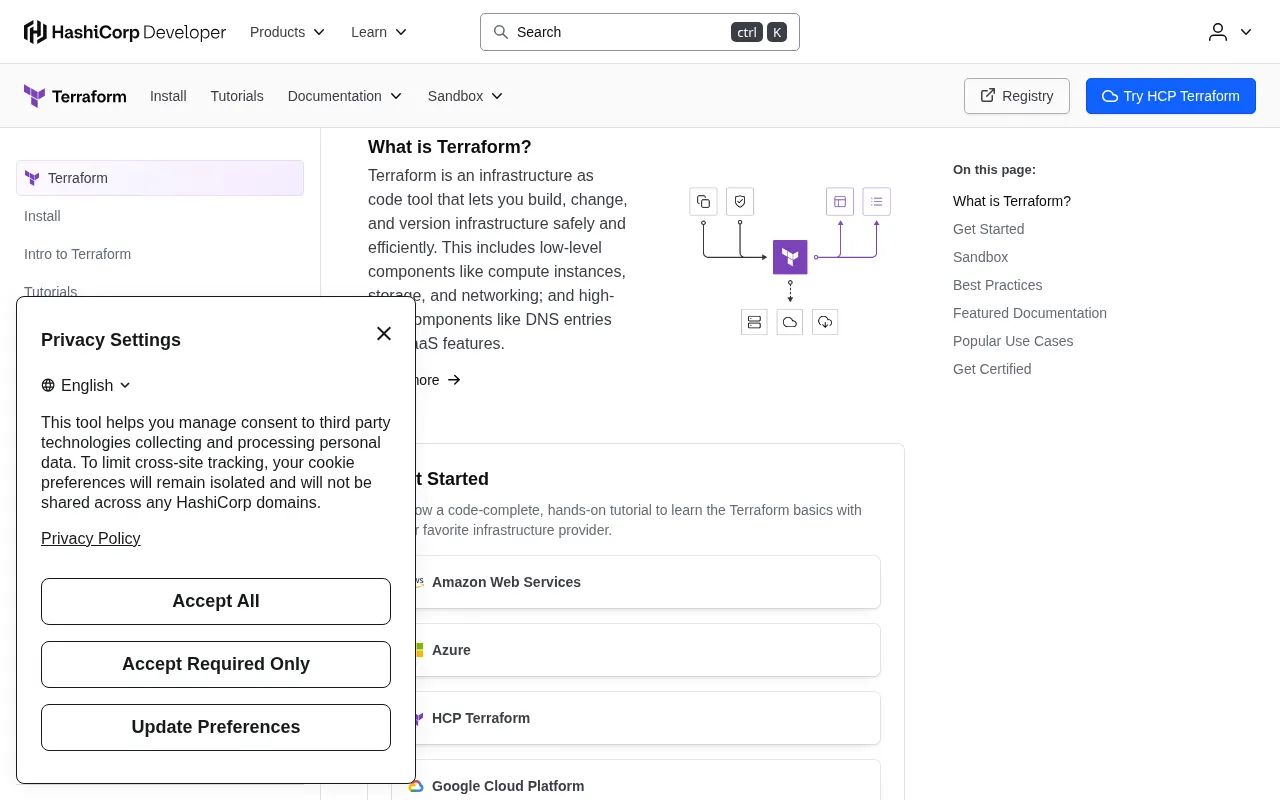Click the Update Preferences button
The height and width of the screenshot is (800, 1280).
[216, 727]
